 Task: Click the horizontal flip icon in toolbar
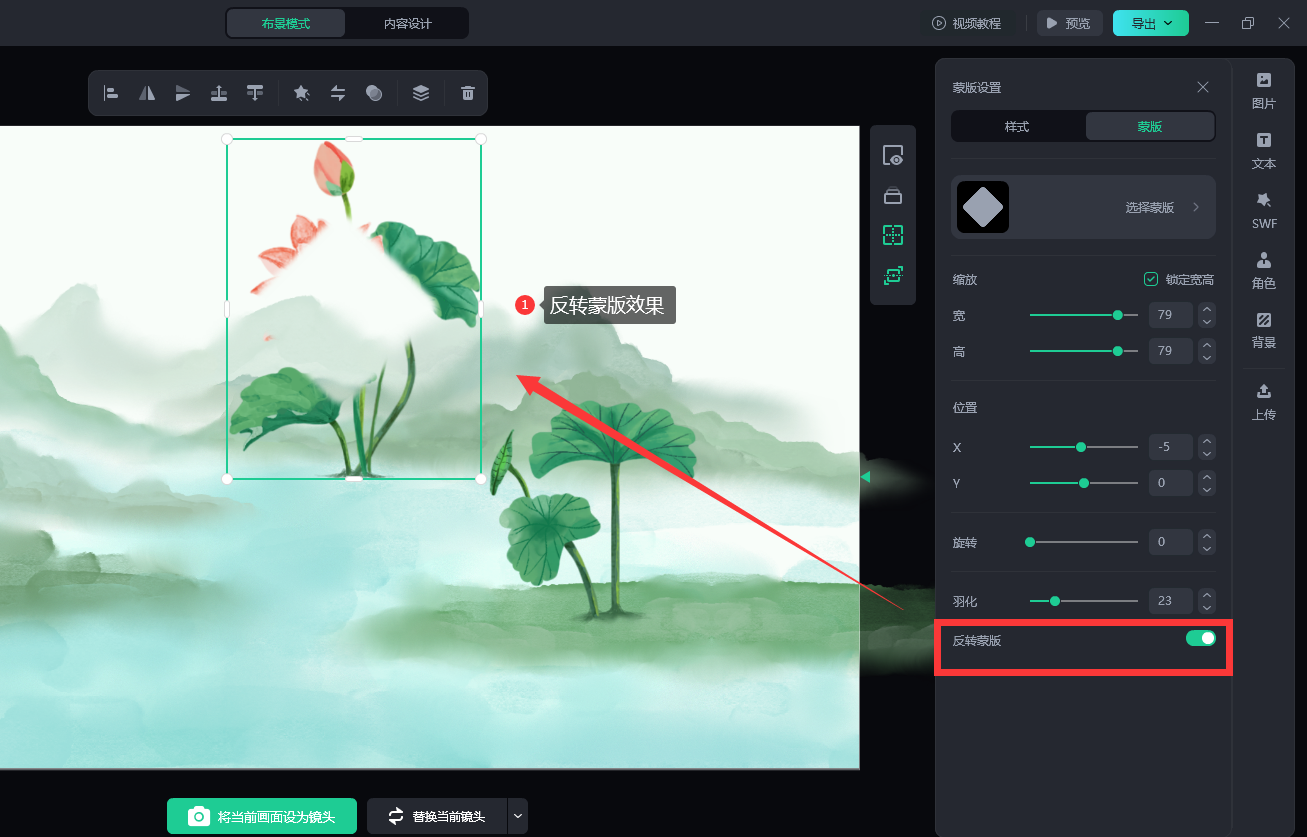click(x=147, y=93)
